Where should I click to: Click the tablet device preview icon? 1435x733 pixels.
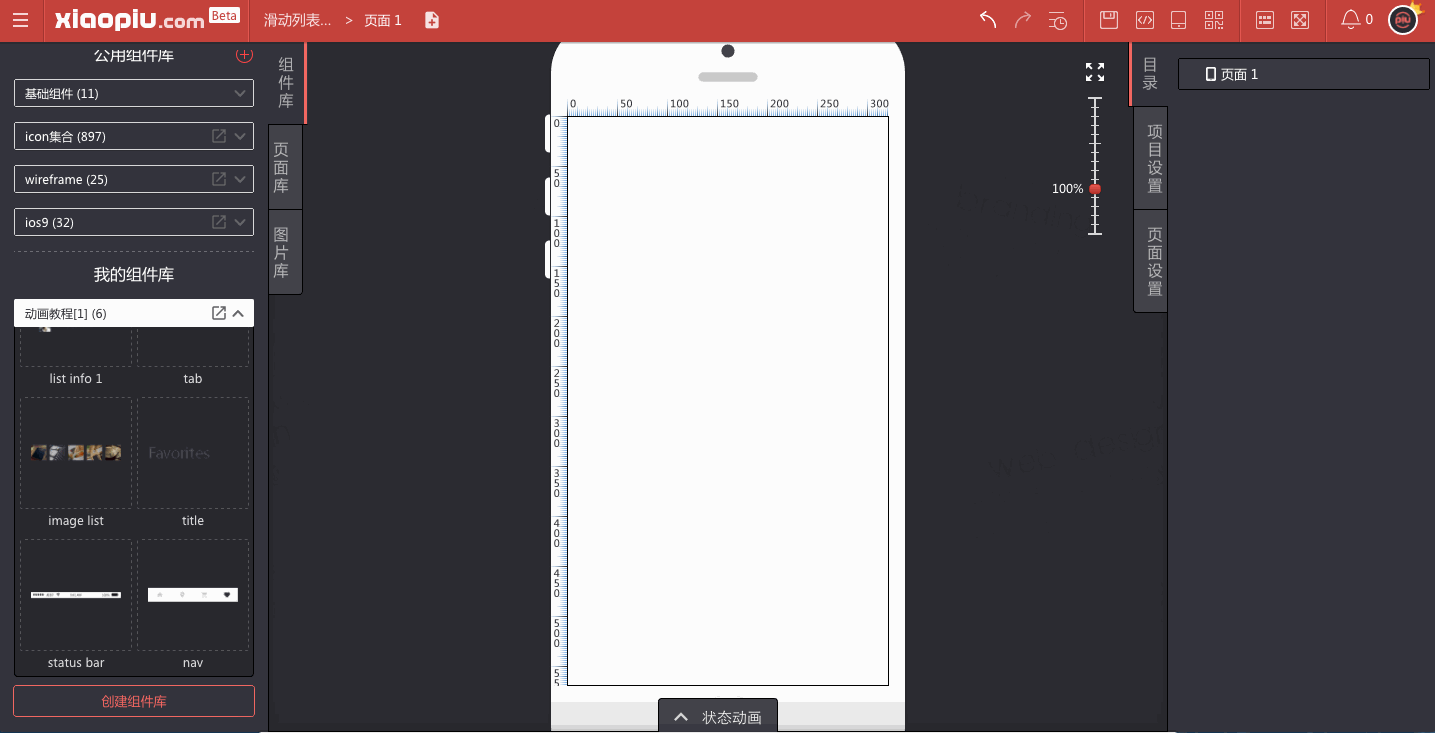click(x=1178, y=20)
